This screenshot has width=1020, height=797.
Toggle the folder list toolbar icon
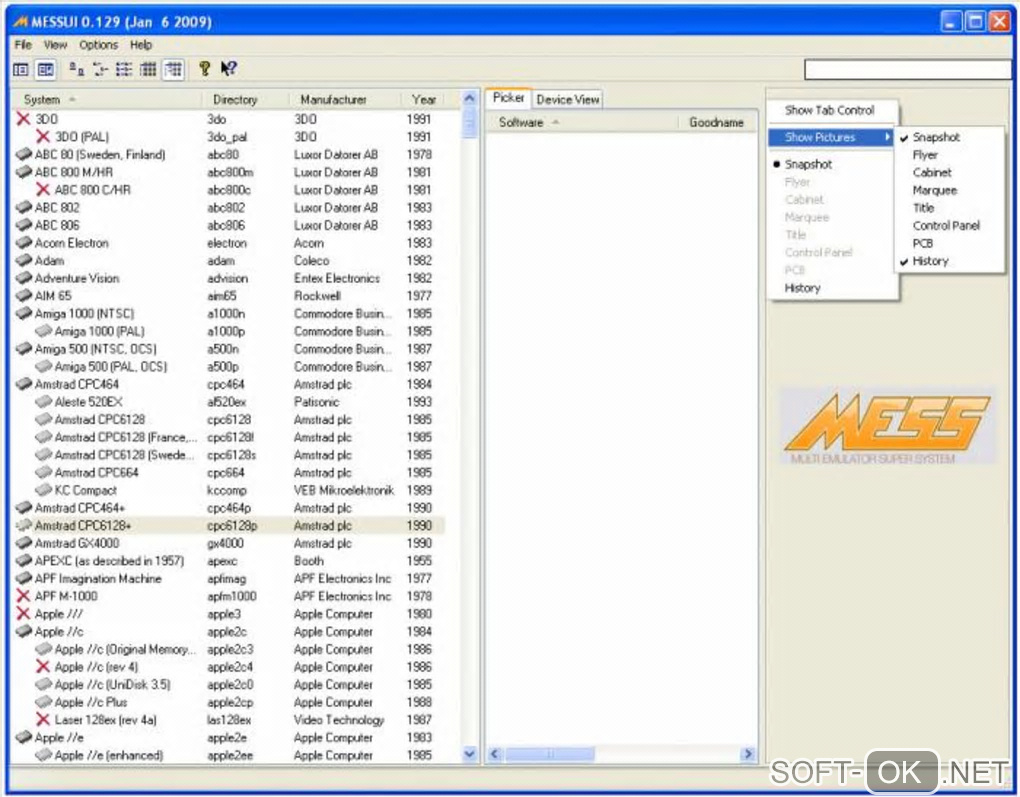click(21, 69)
